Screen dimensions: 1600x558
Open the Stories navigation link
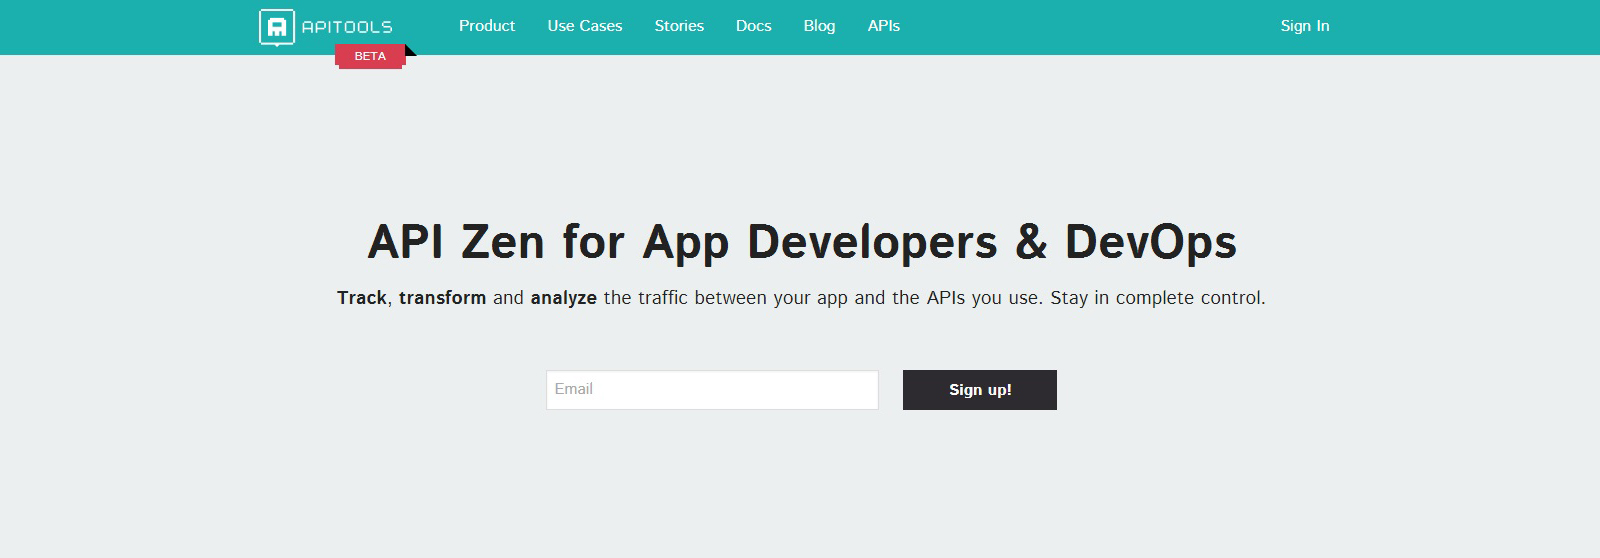tap(679, 26)
